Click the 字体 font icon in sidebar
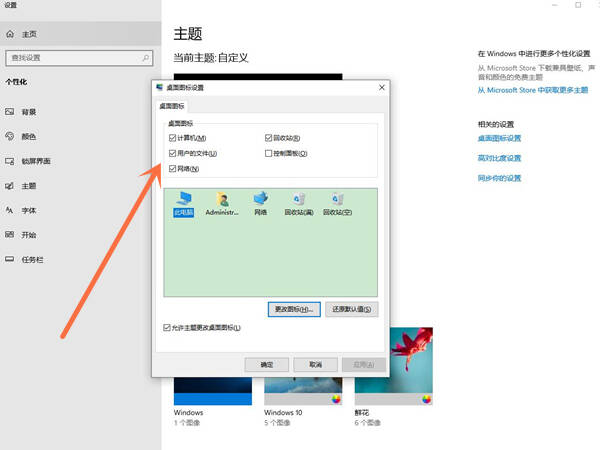600x450 pixels. click(x=10, y=210)
